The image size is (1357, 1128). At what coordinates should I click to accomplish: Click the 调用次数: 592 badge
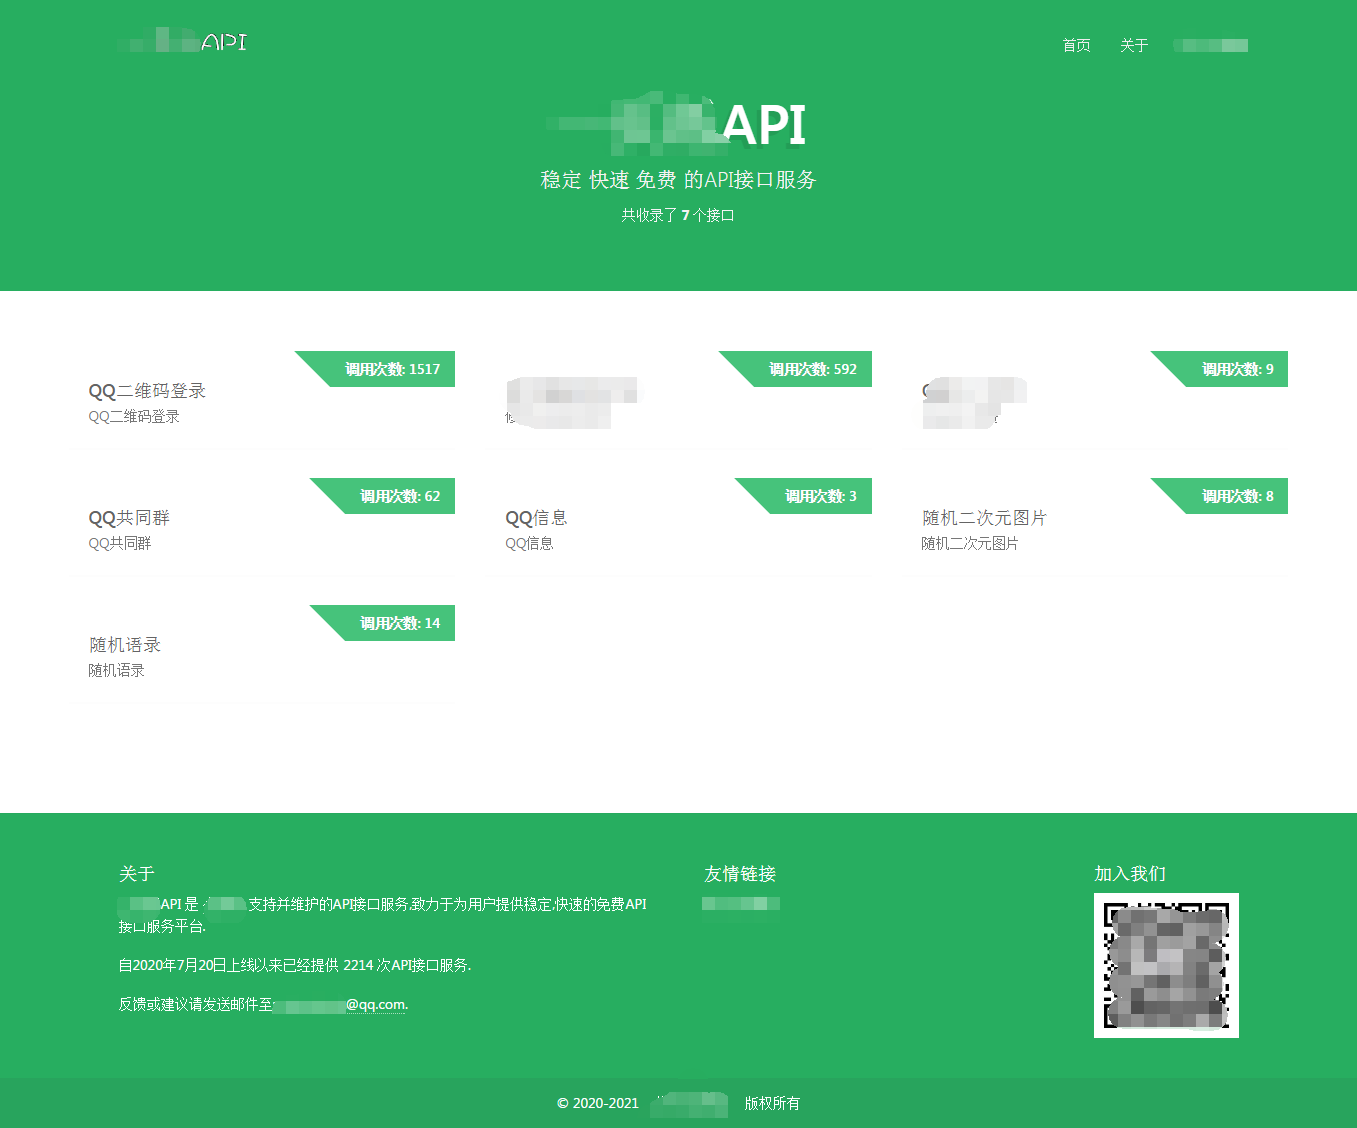pyautogui.click(x=811, y=369)
